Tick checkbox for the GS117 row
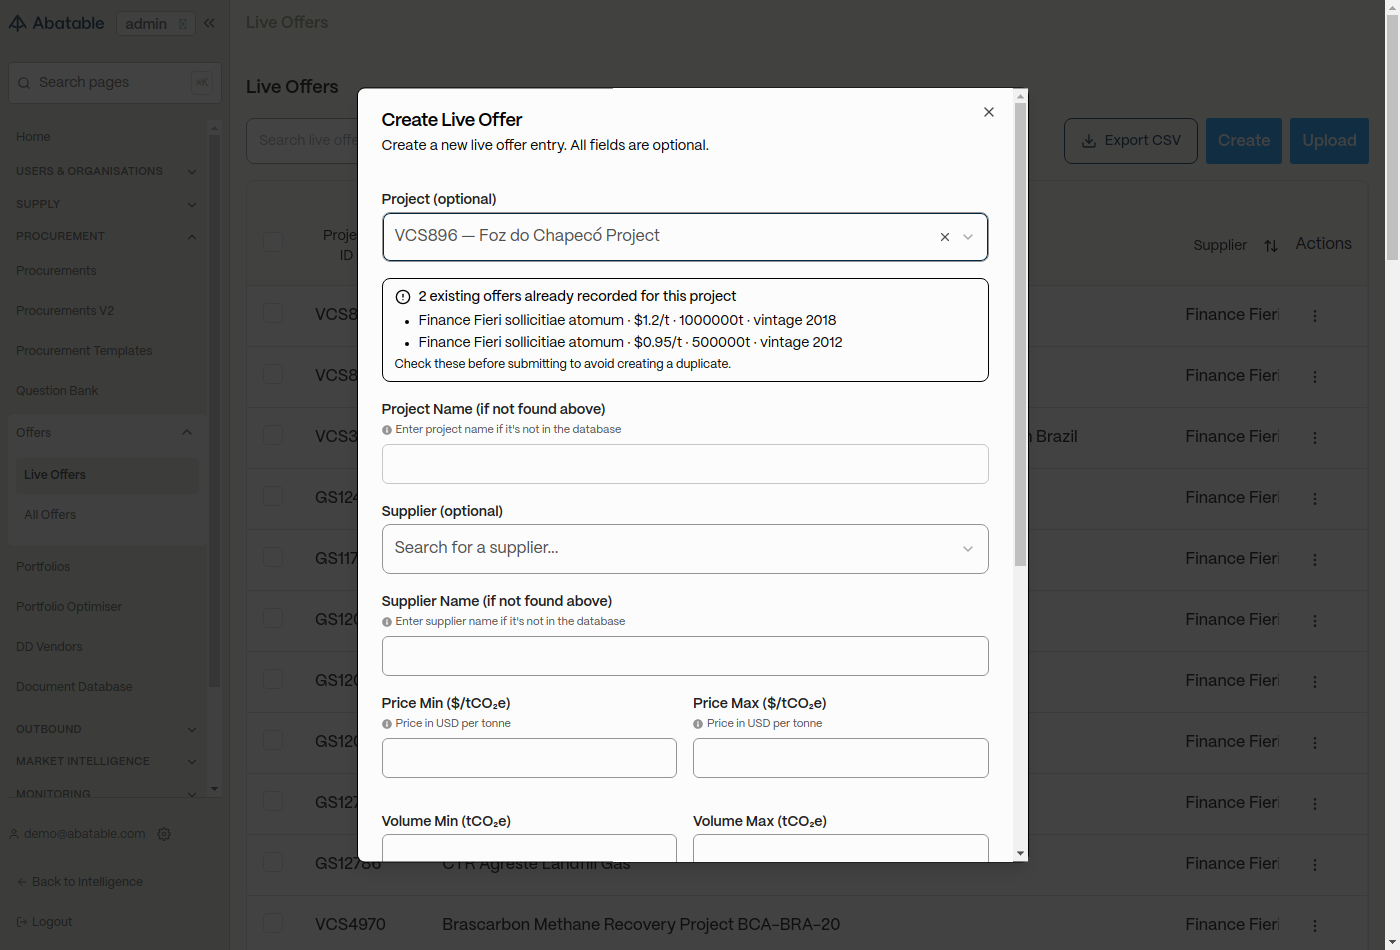The width and height of the screenshot is (1400, 950). click(273, 557)
